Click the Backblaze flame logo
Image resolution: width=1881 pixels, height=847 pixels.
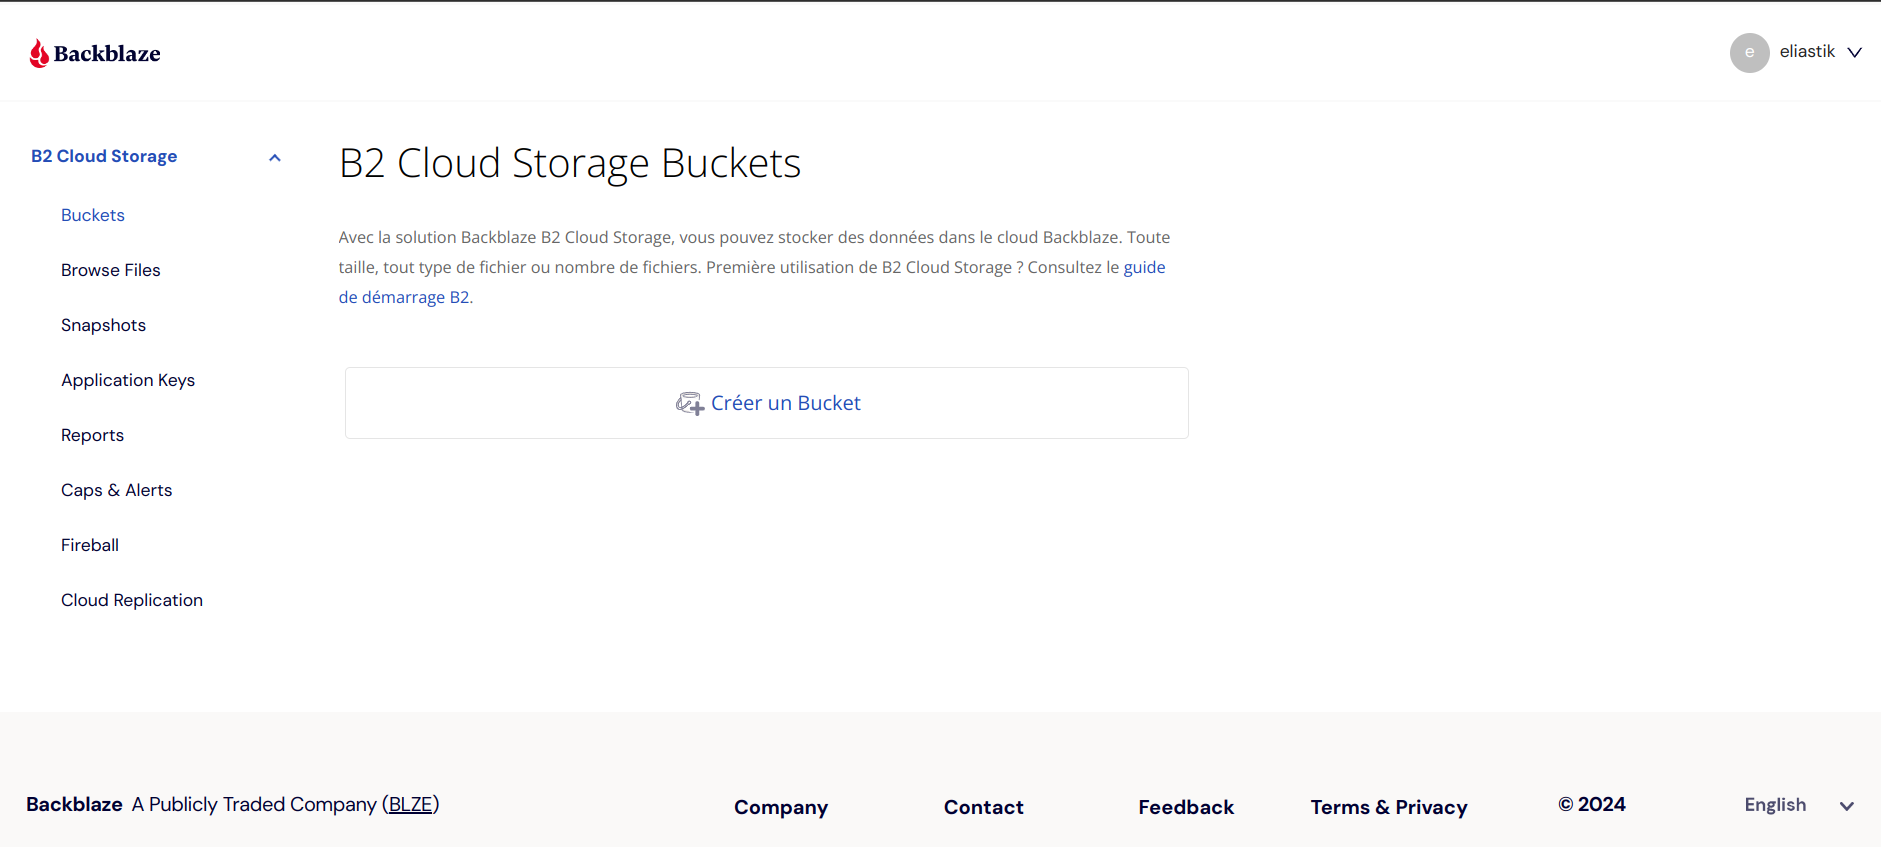pyautogui.click(x=39, y=53)
